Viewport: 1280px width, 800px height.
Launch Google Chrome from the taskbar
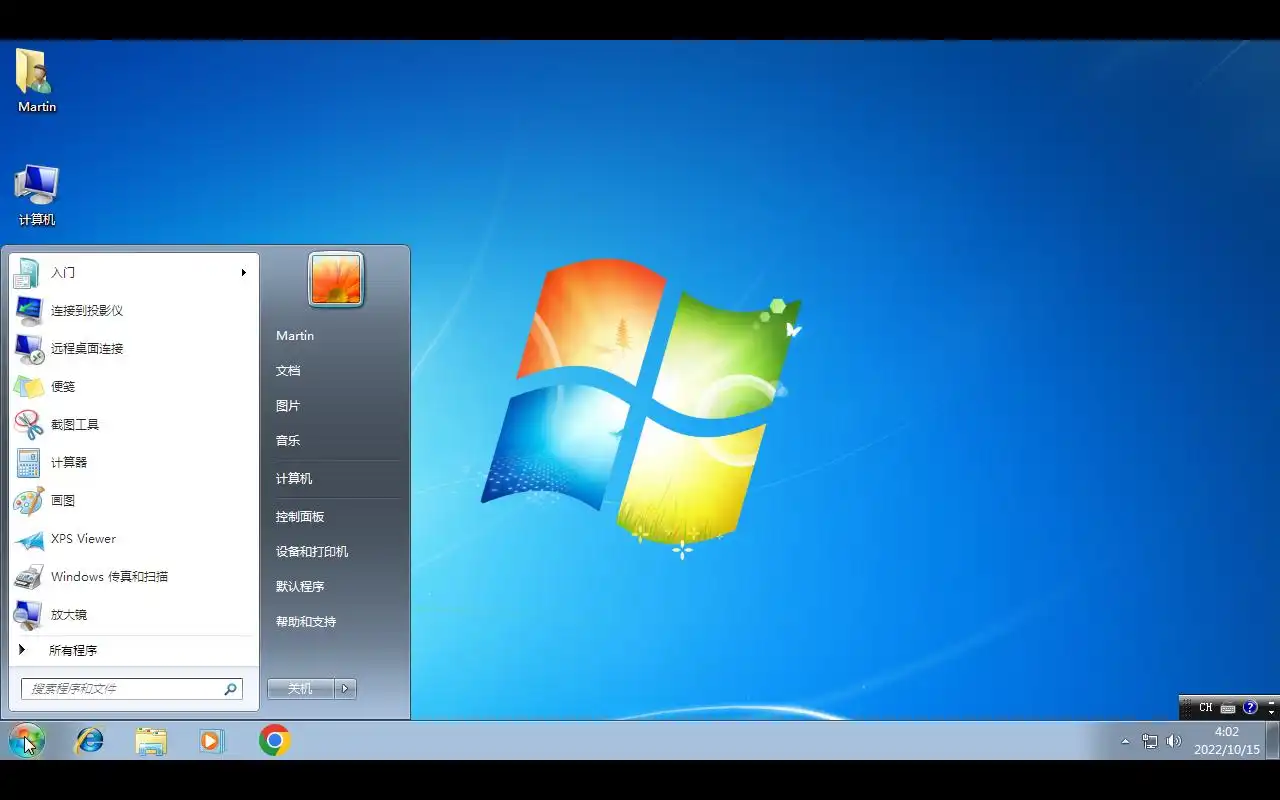point(275,741)
